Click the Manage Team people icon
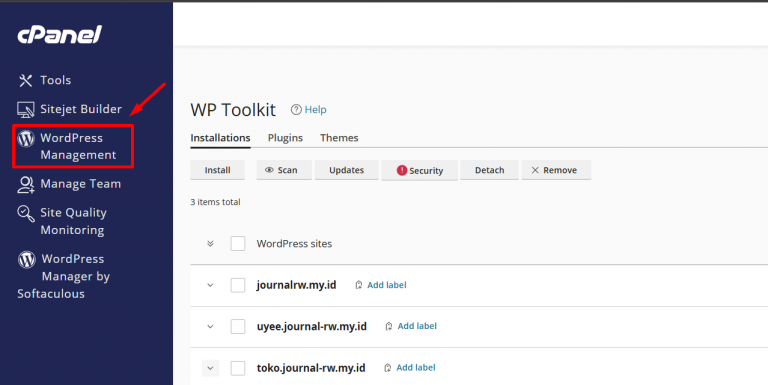This screenshot has width=768, height=385. click(x=25, y=184)
